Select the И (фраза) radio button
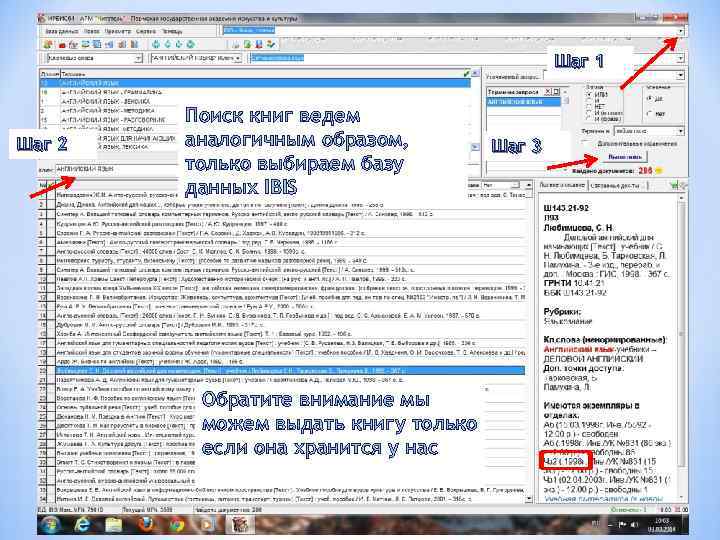This screenshot has height=540, width=720. click(x=589, y=118)
